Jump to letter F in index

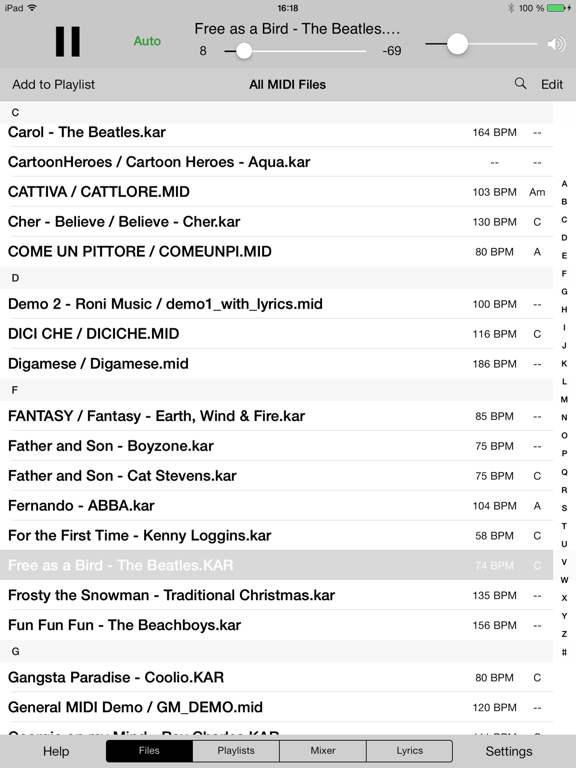coord(564,274)
